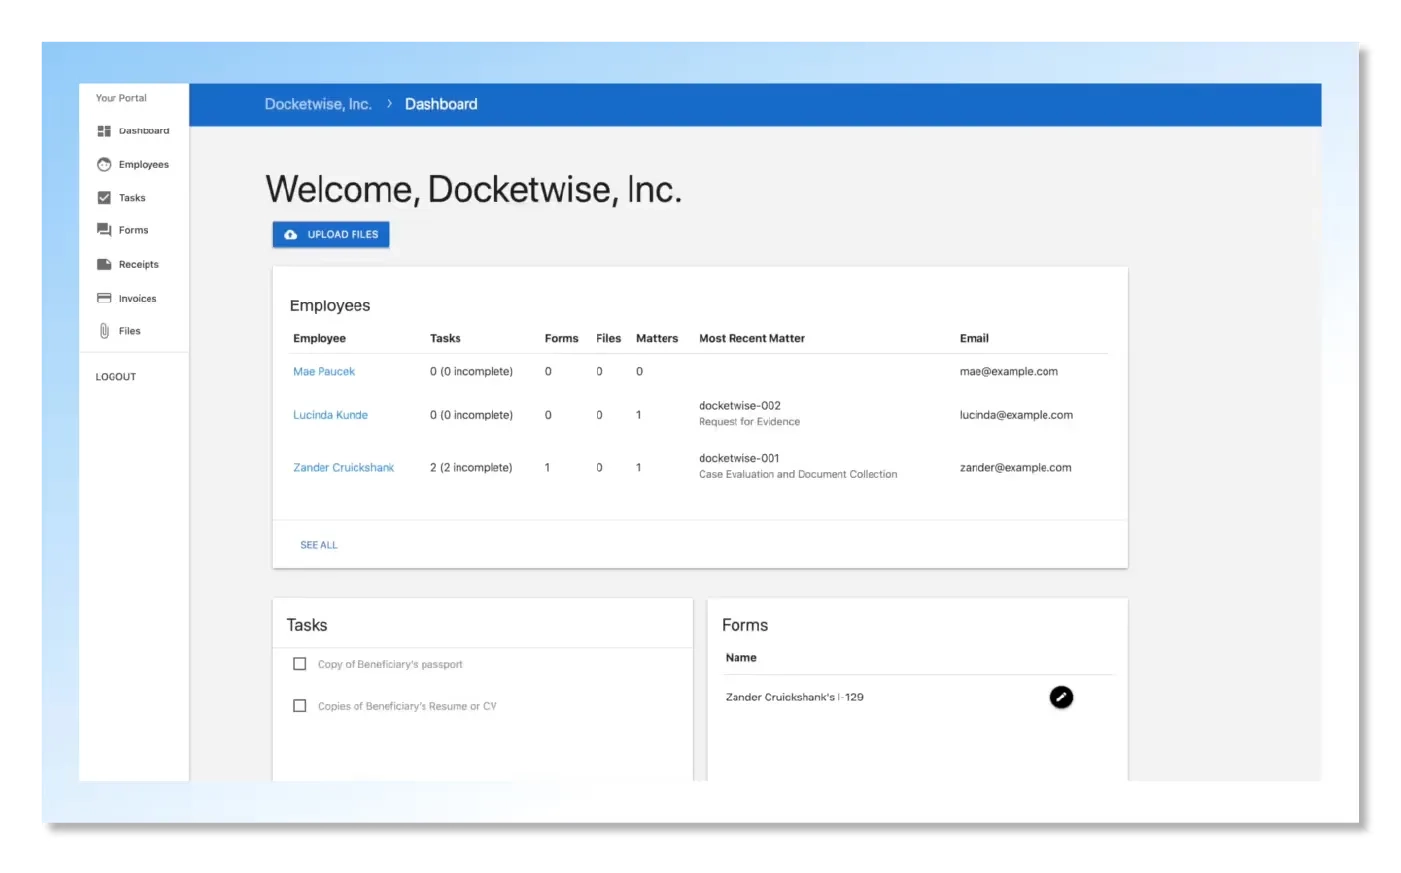Click the docketwise-002 Request for Evidence matter

tap(749, 413)
